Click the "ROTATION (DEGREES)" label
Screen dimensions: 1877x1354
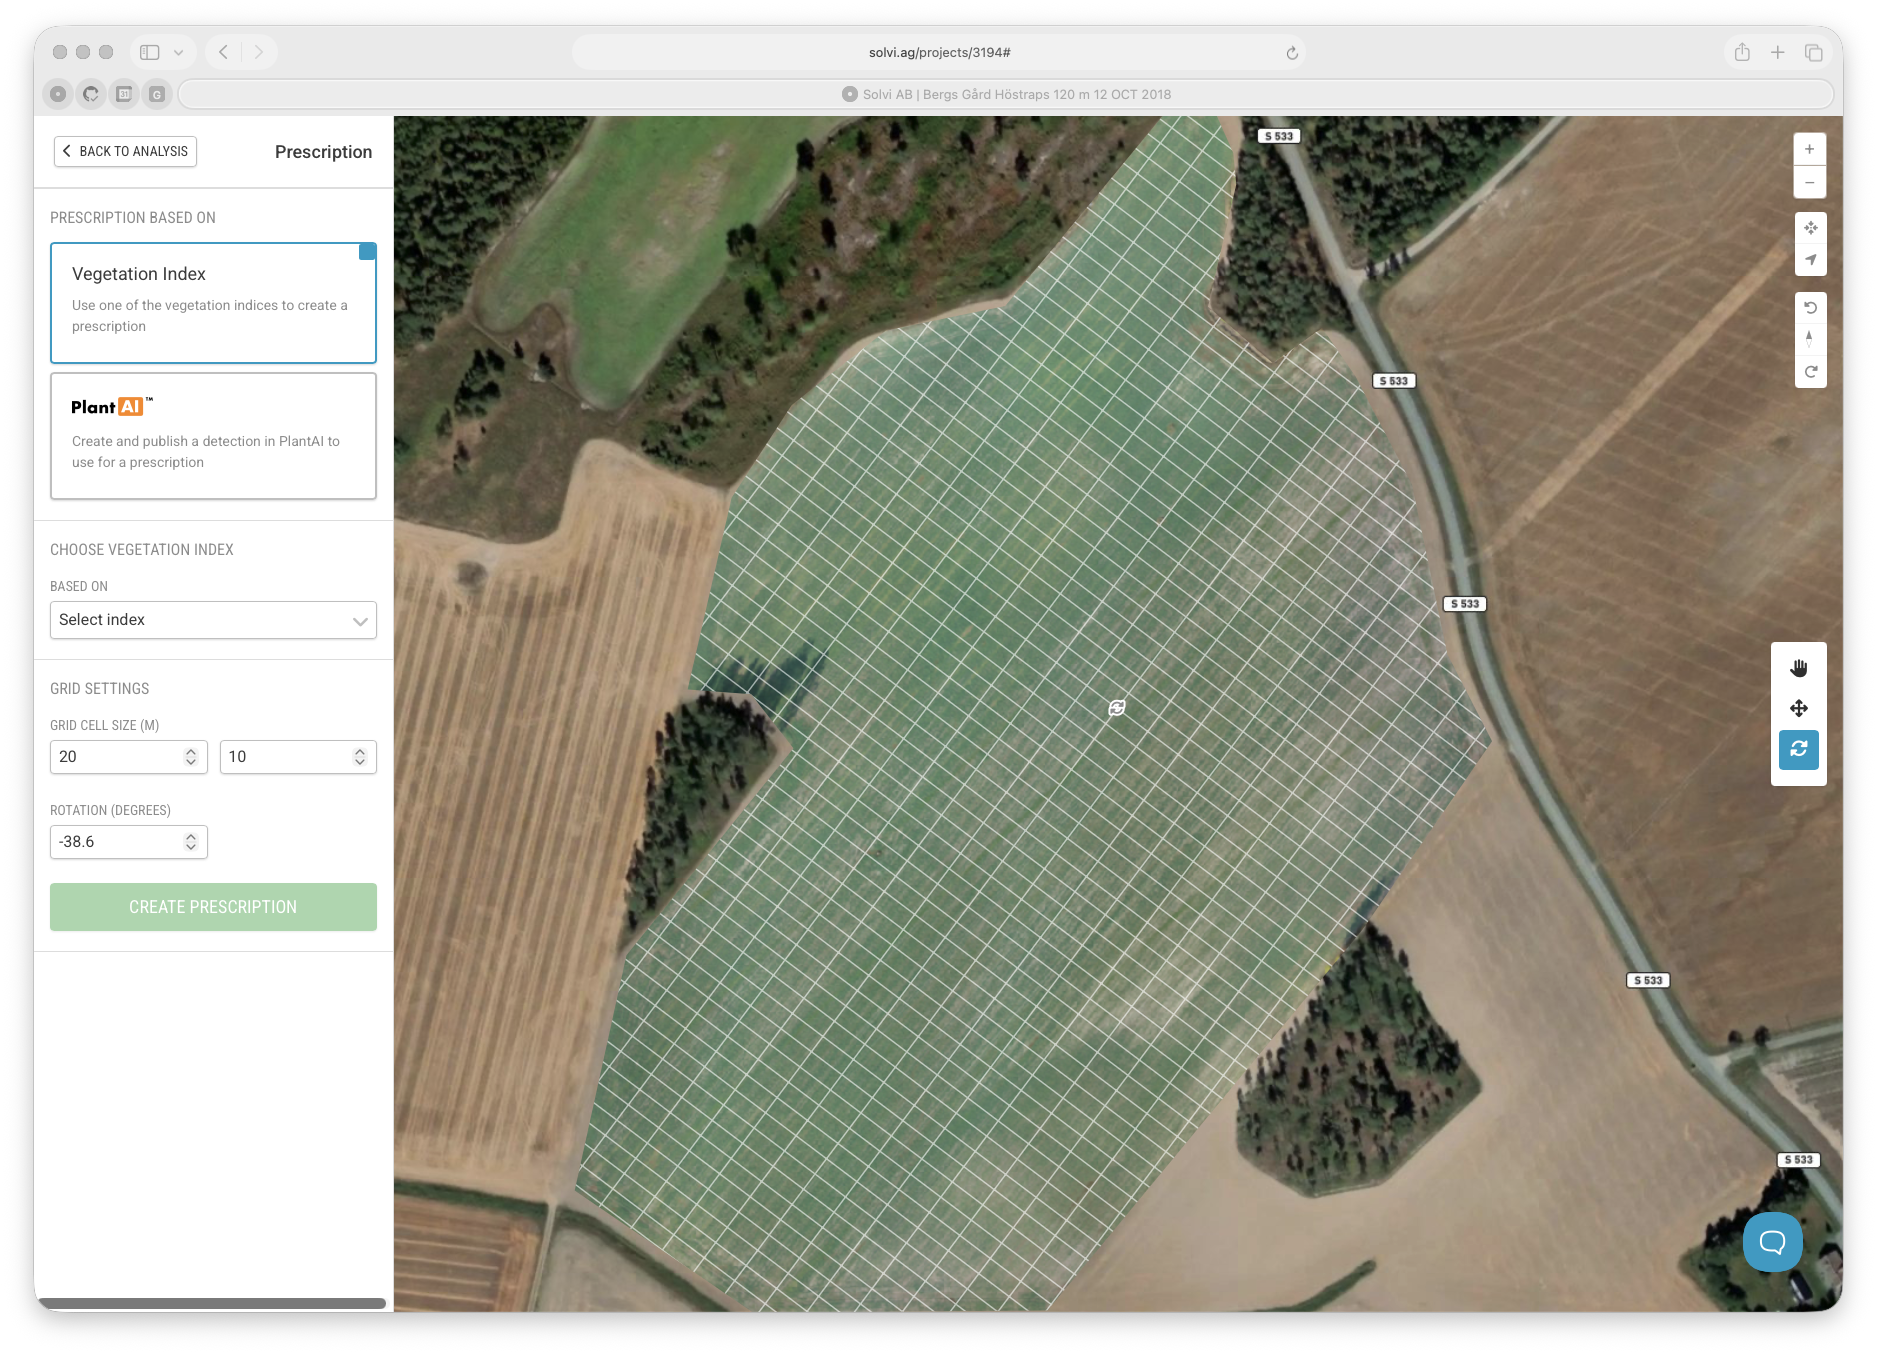[x=110, y=810]
